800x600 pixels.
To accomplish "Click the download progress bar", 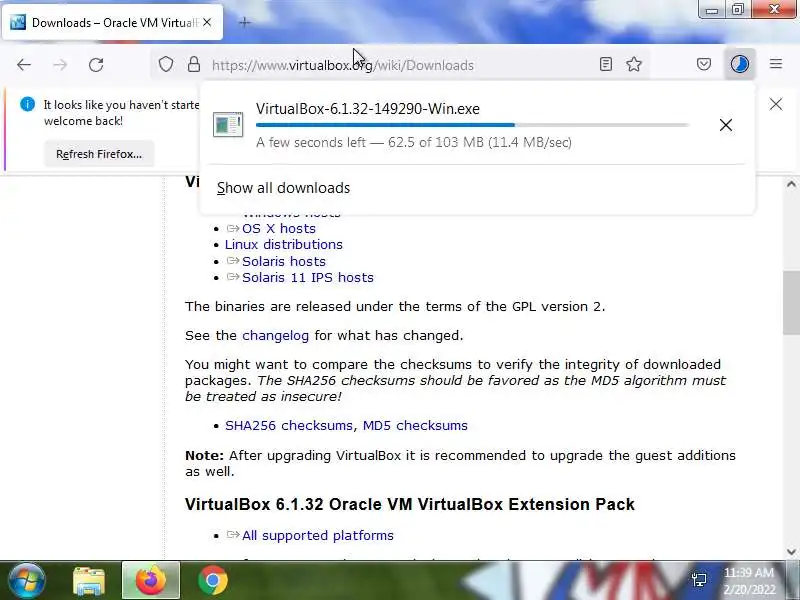I will [x=472, y=124].
